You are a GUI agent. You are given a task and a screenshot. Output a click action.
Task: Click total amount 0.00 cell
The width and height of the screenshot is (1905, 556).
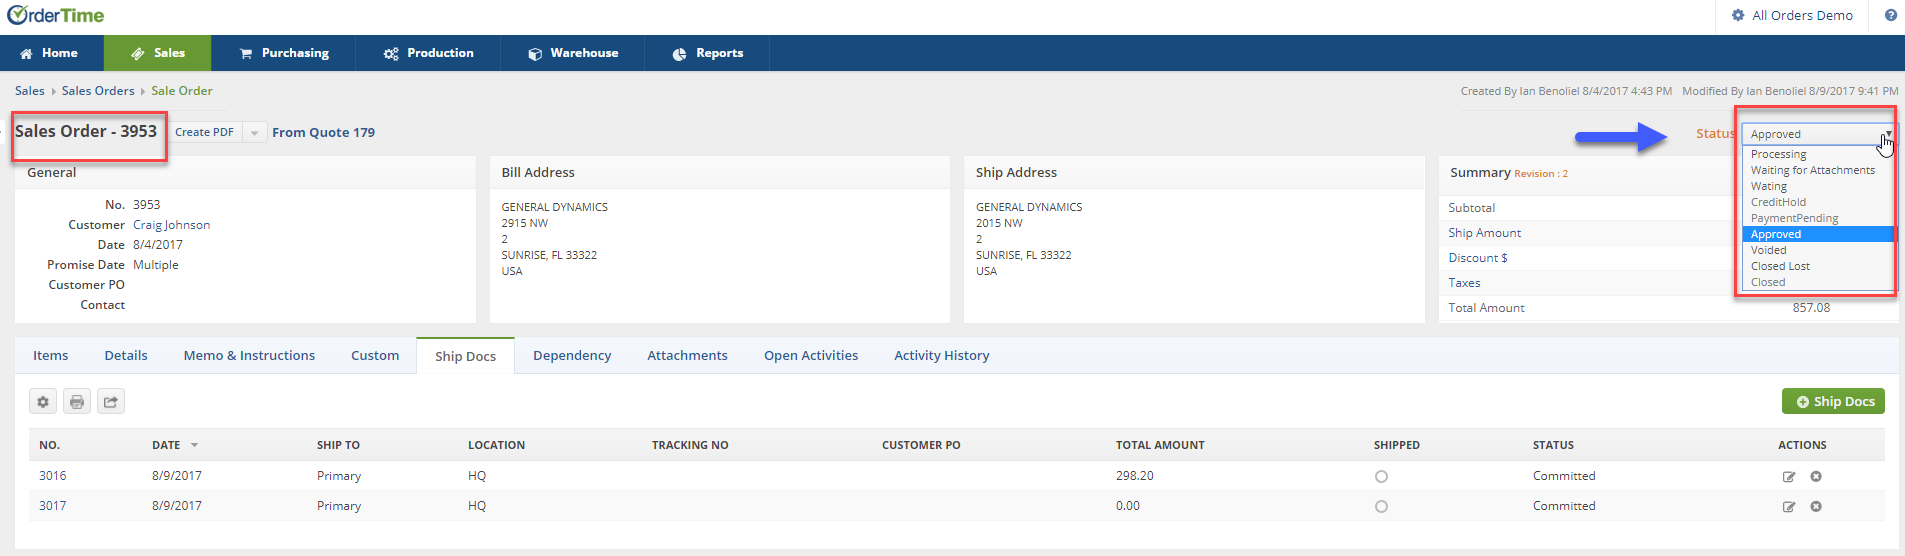[x=1128, y=506]
